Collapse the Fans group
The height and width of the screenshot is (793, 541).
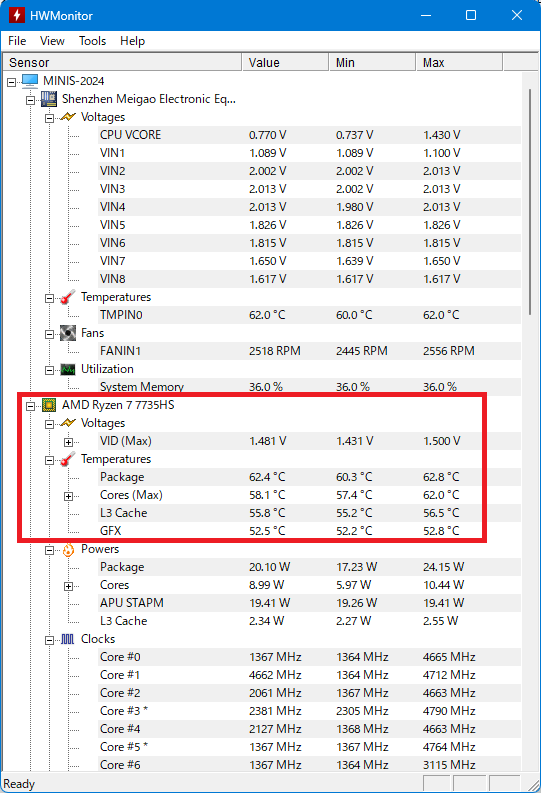[x=49, y=334]
